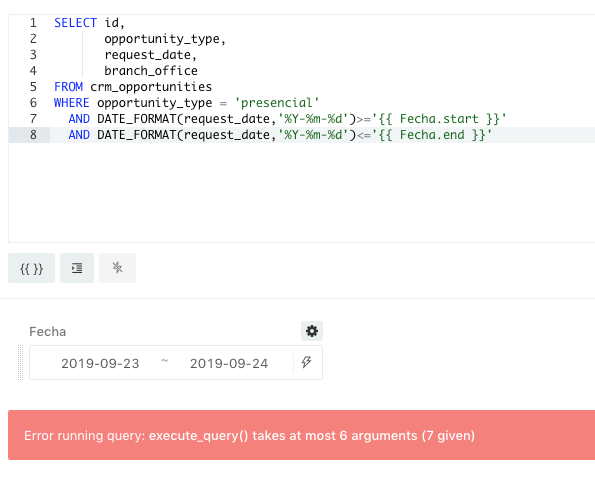
Task: Open Fecha parameter settings gear
Action: [312, 331]
